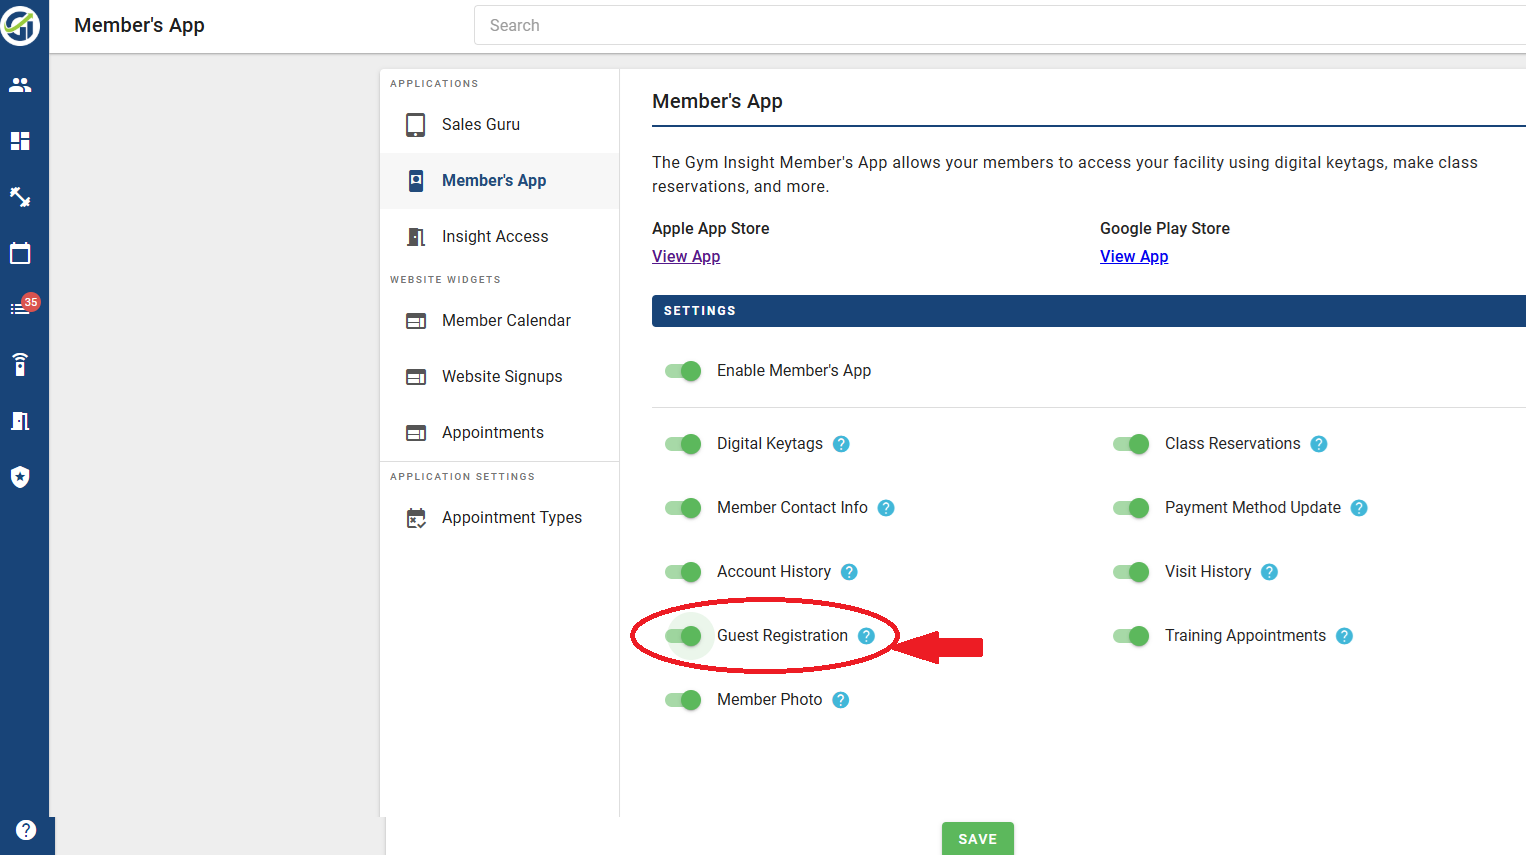Viewport: 1526px width, 855px height.
Task: Open the members people icon in sidebar
Action: (x=20, y=85)
